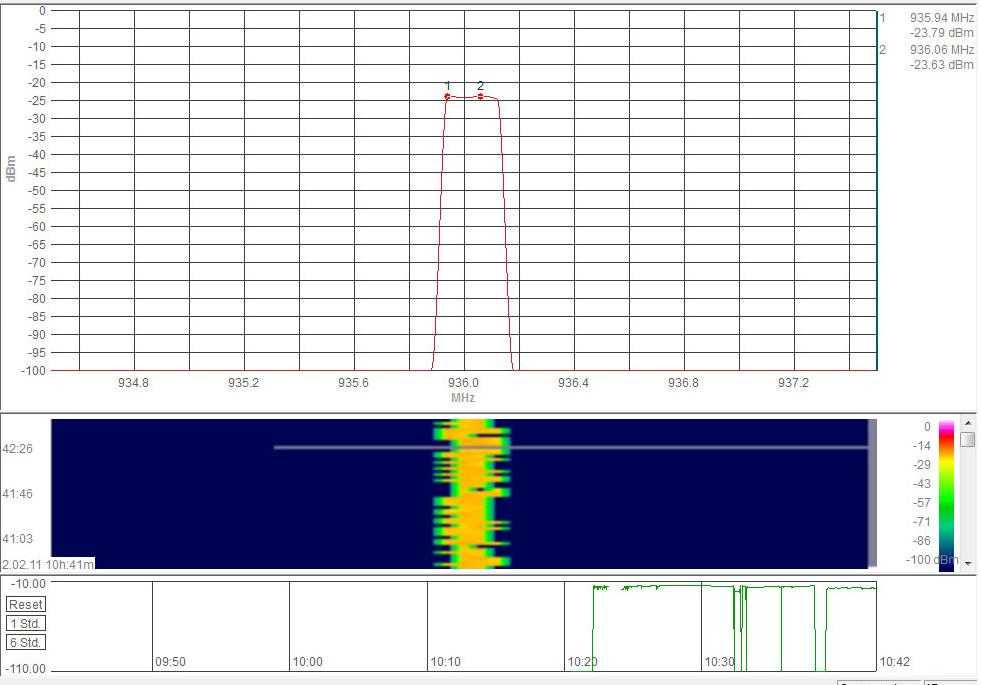981x685 pixels.
Task: Click the gray time cursor line in waterfall
Action: [571, 447]
